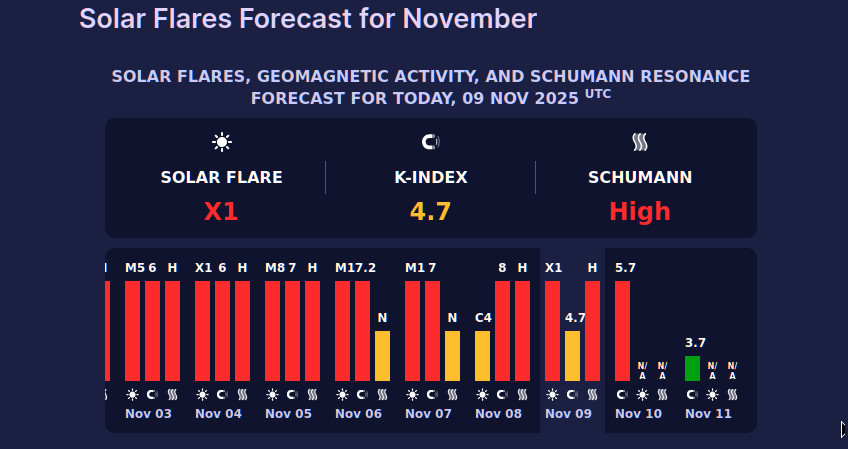Click the green 3.7 bar for Nov 11
Image resolution: width=848 pixels, height=449 pixels.
point(692,368)
